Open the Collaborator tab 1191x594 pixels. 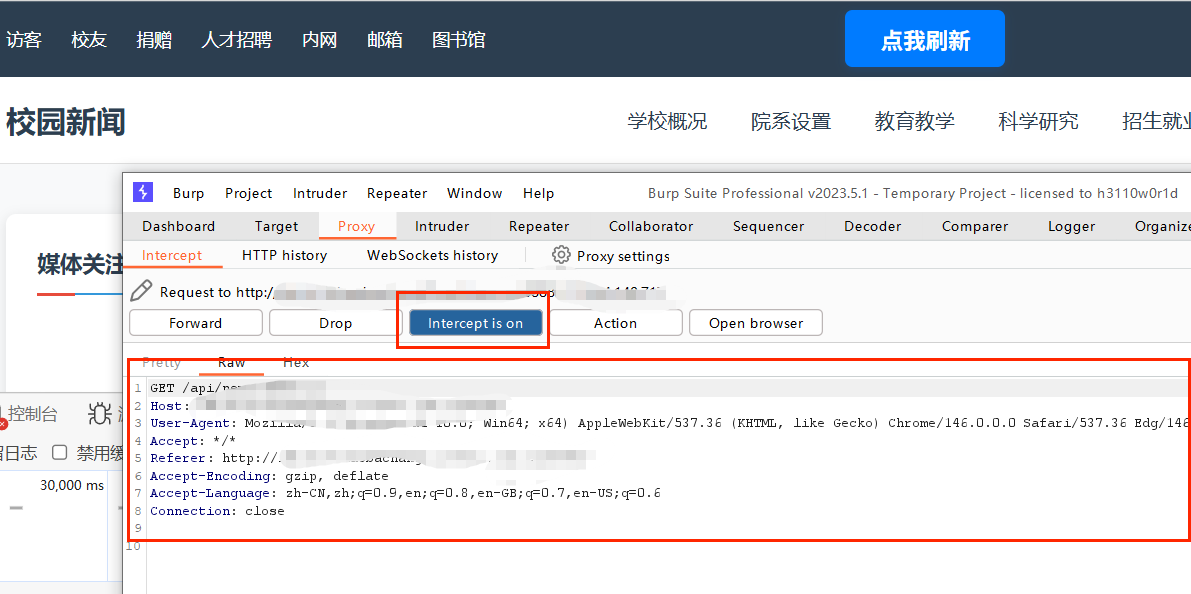coord(651,226)
